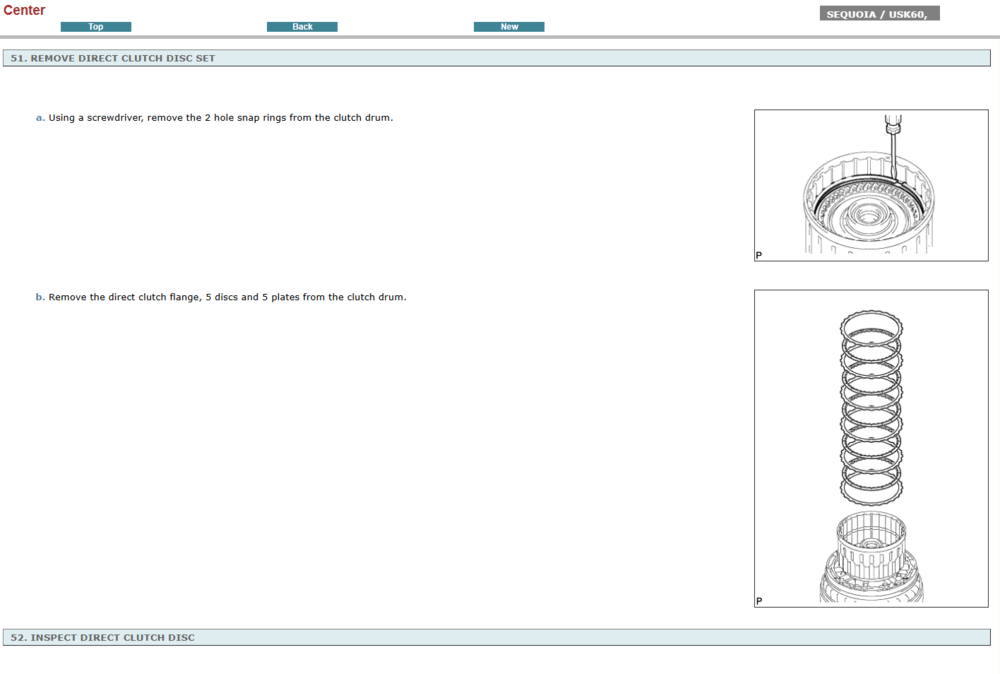1000x674 pixels.
Task: Open the snap ring removal illustration
Action: [871, 185]
